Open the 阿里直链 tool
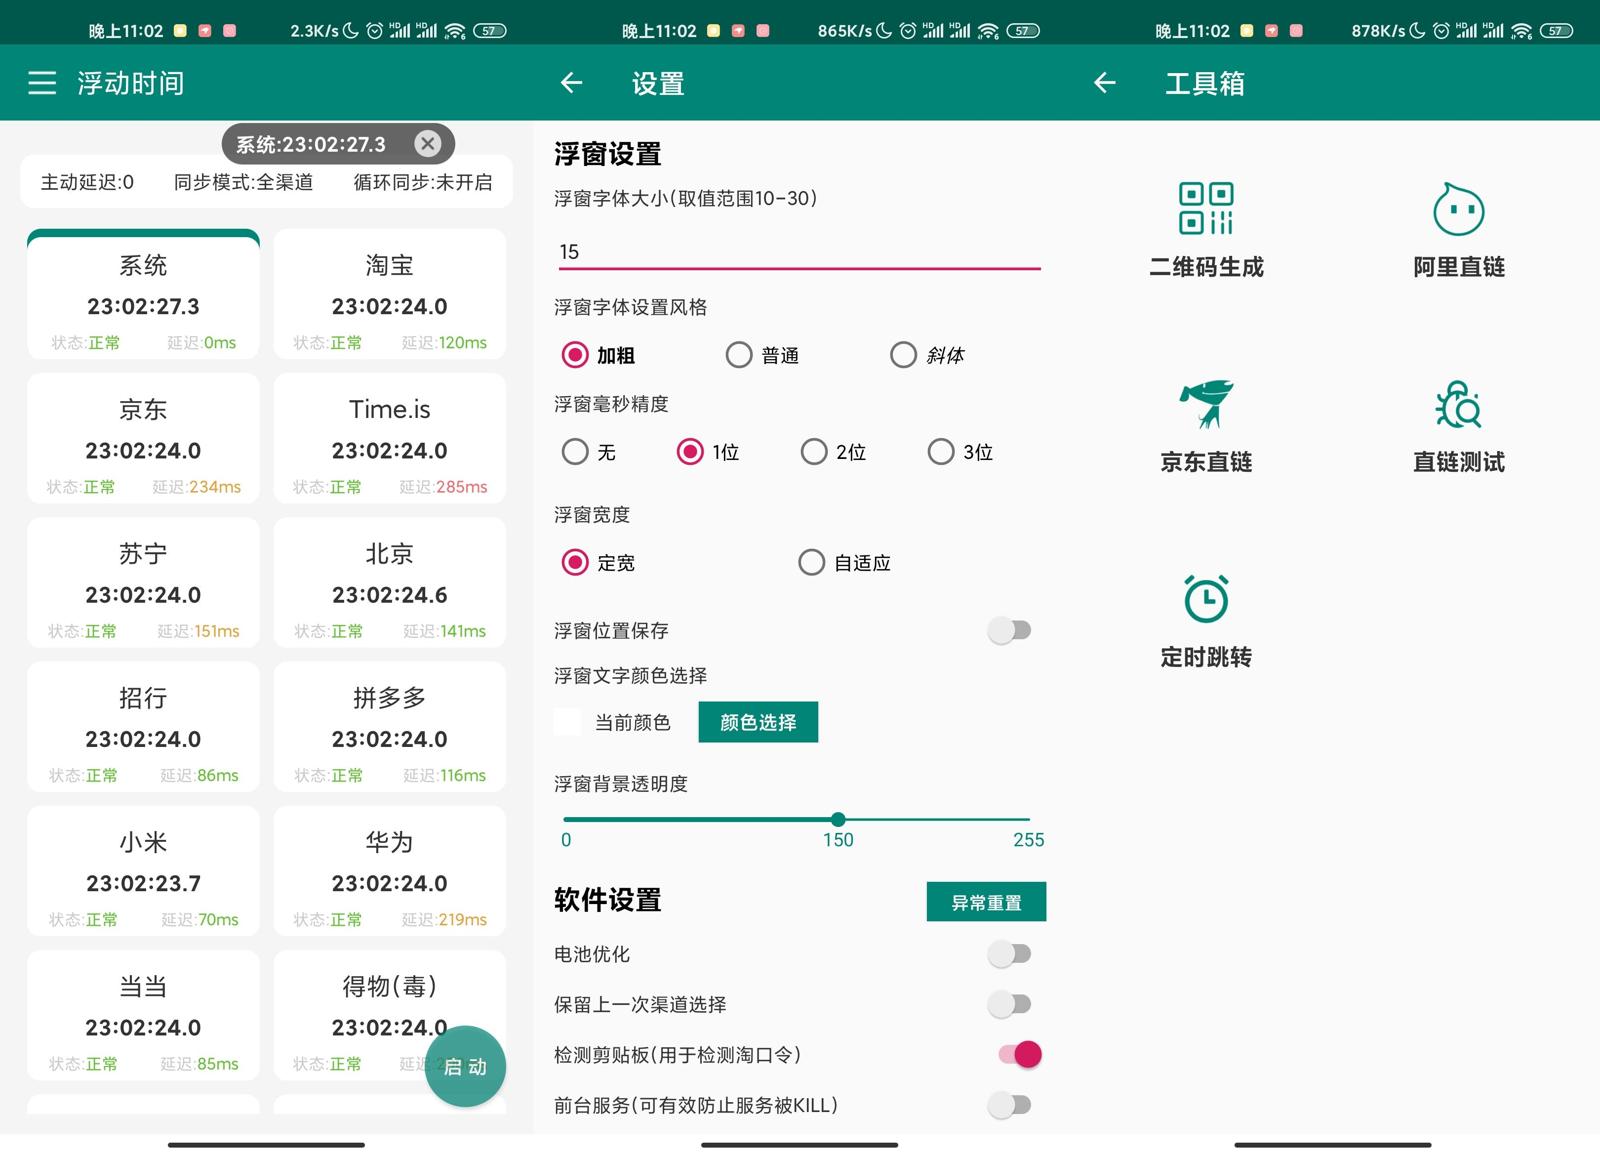 [1458, 228]
